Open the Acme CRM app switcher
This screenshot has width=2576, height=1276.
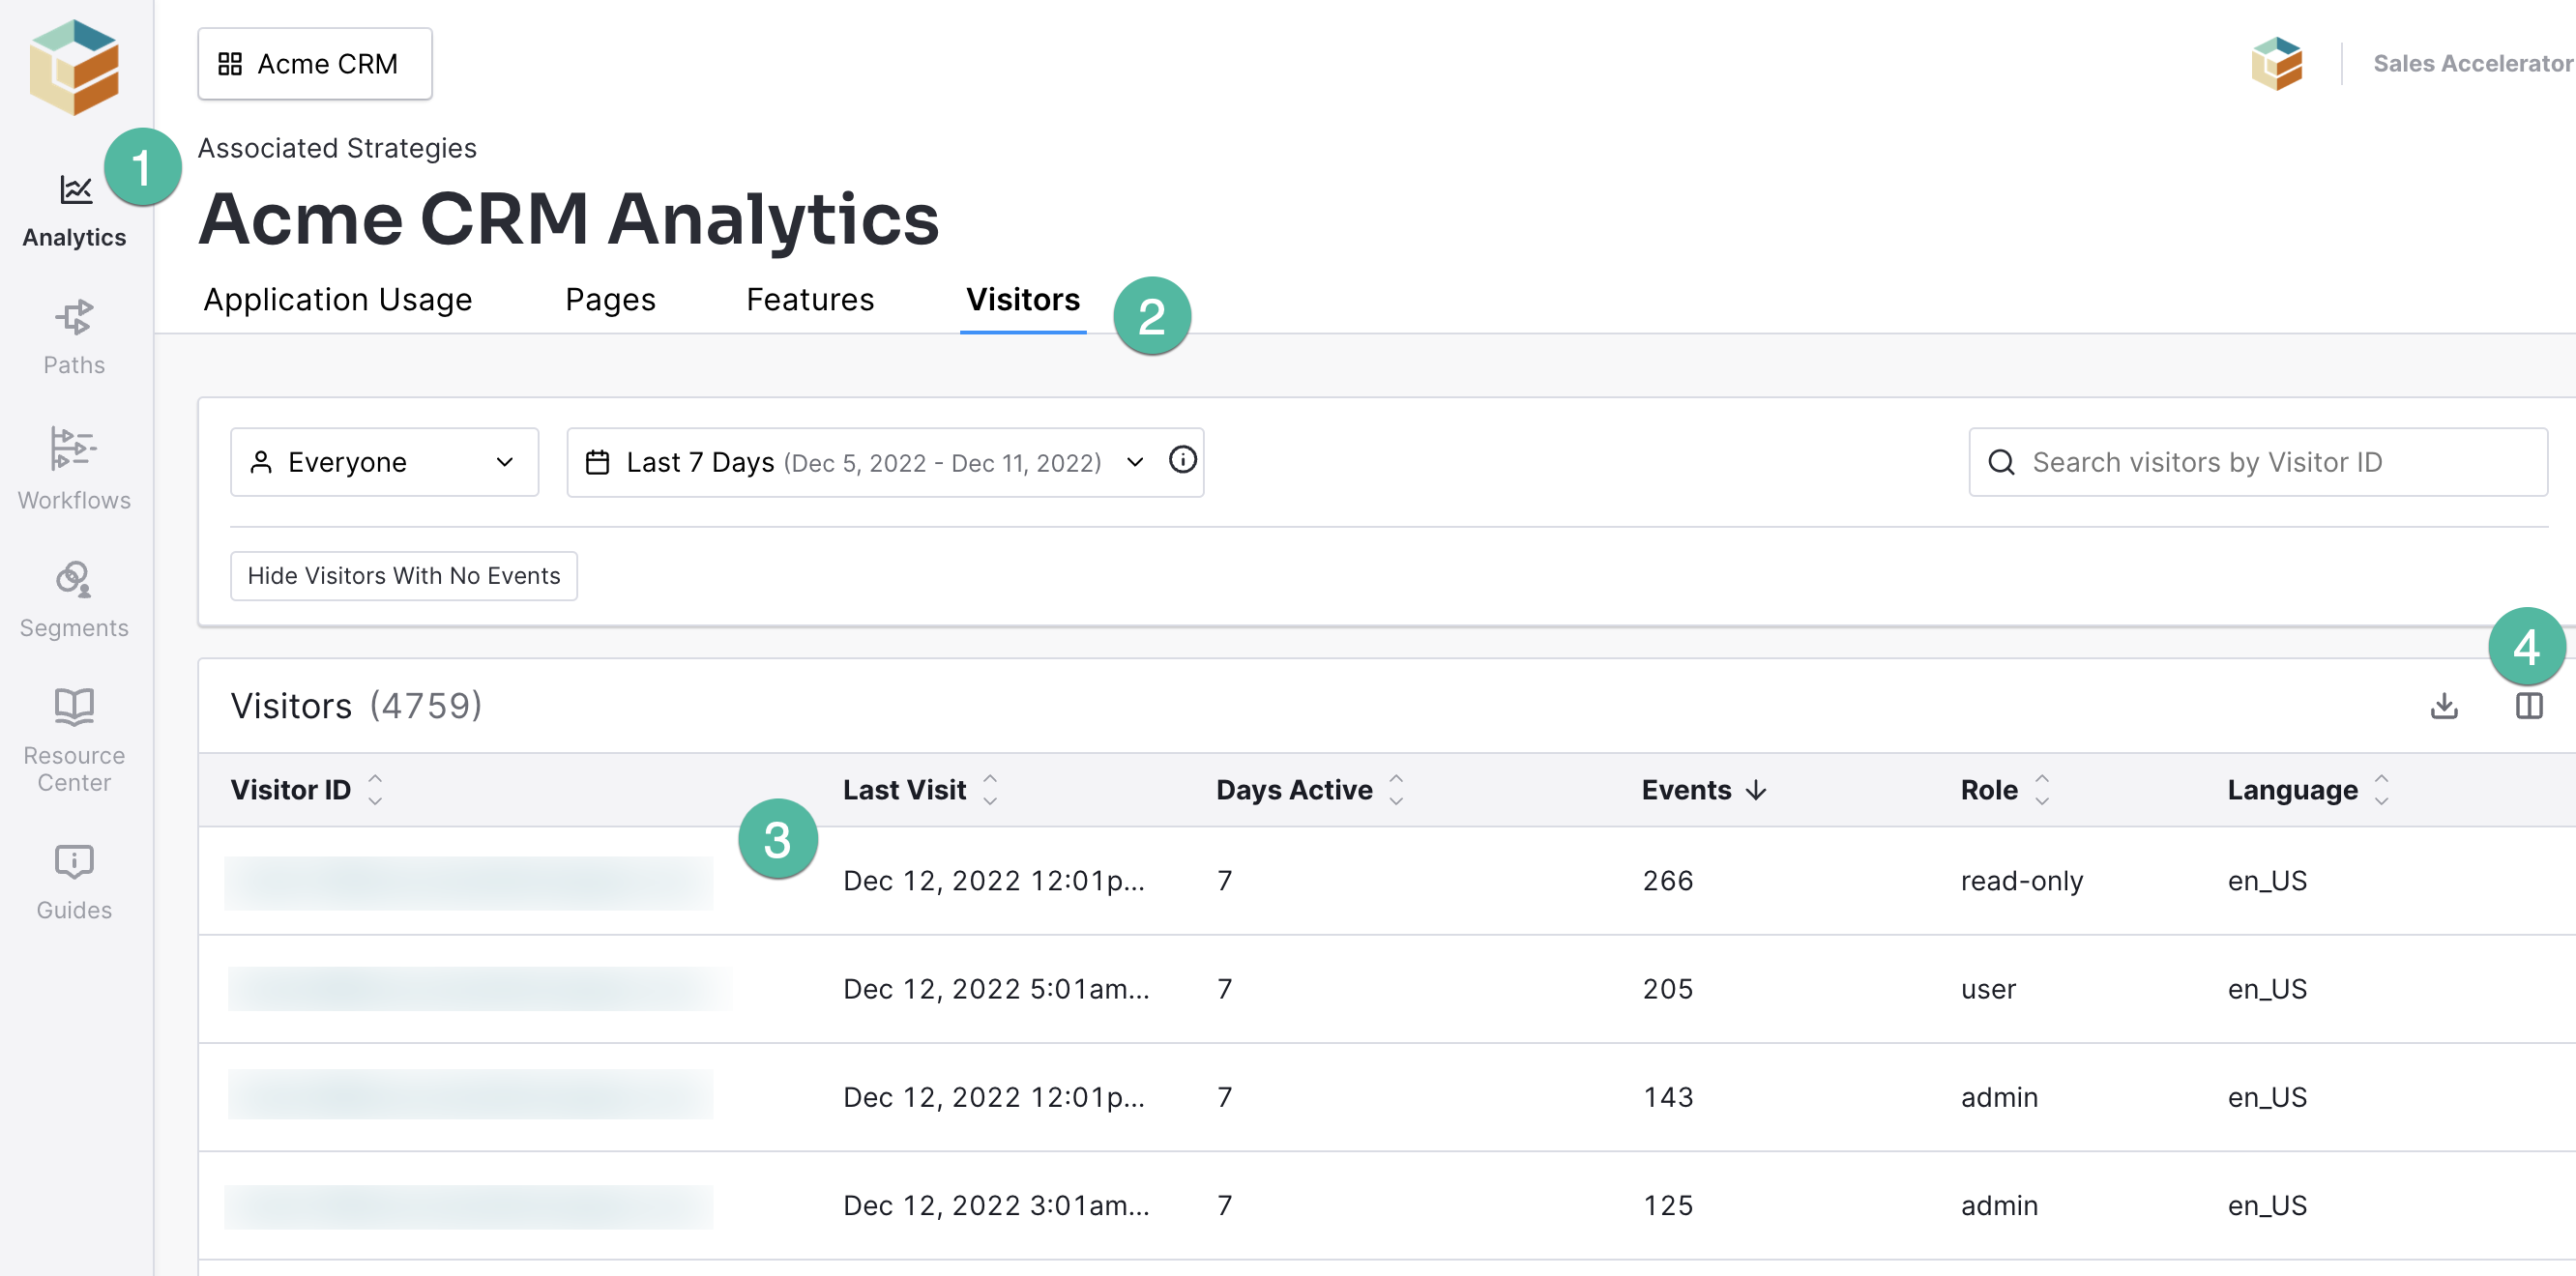(315, 64)
